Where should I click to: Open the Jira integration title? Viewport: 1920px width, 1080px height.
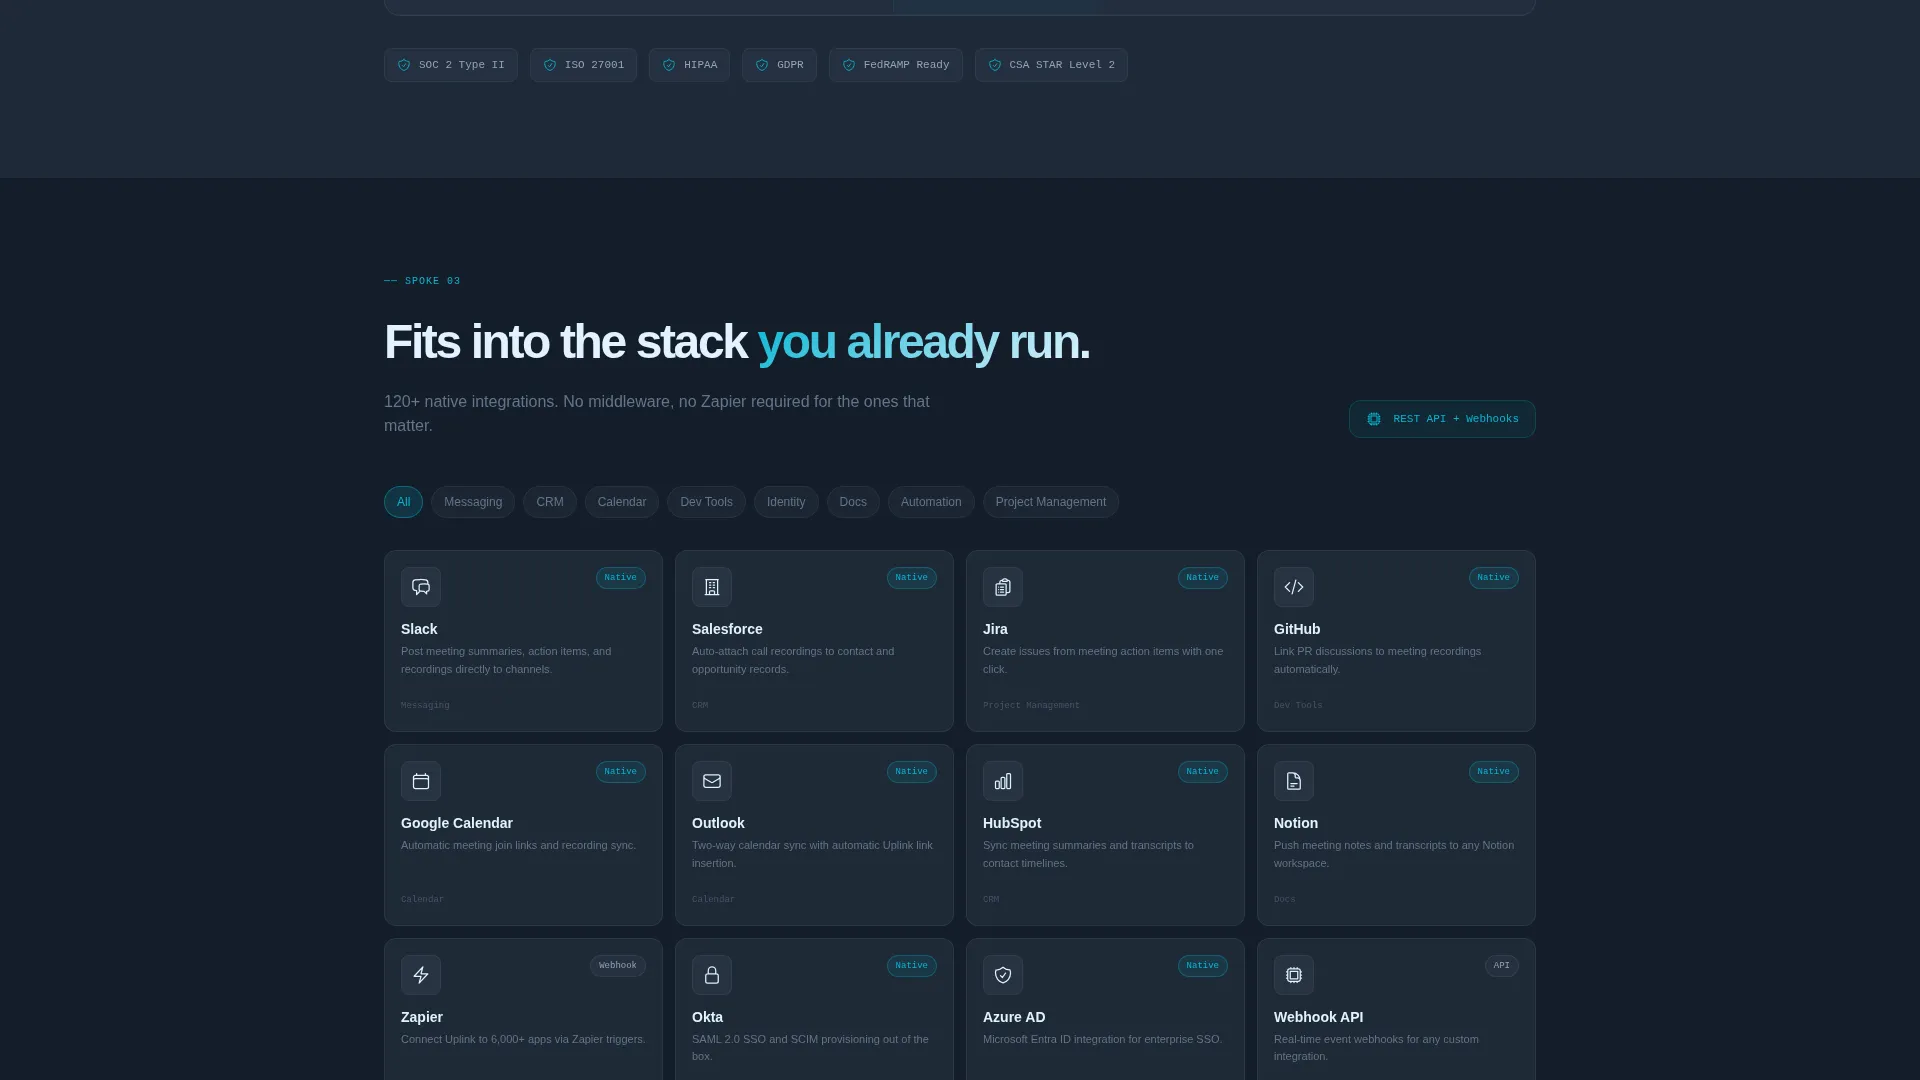[995, 629]
